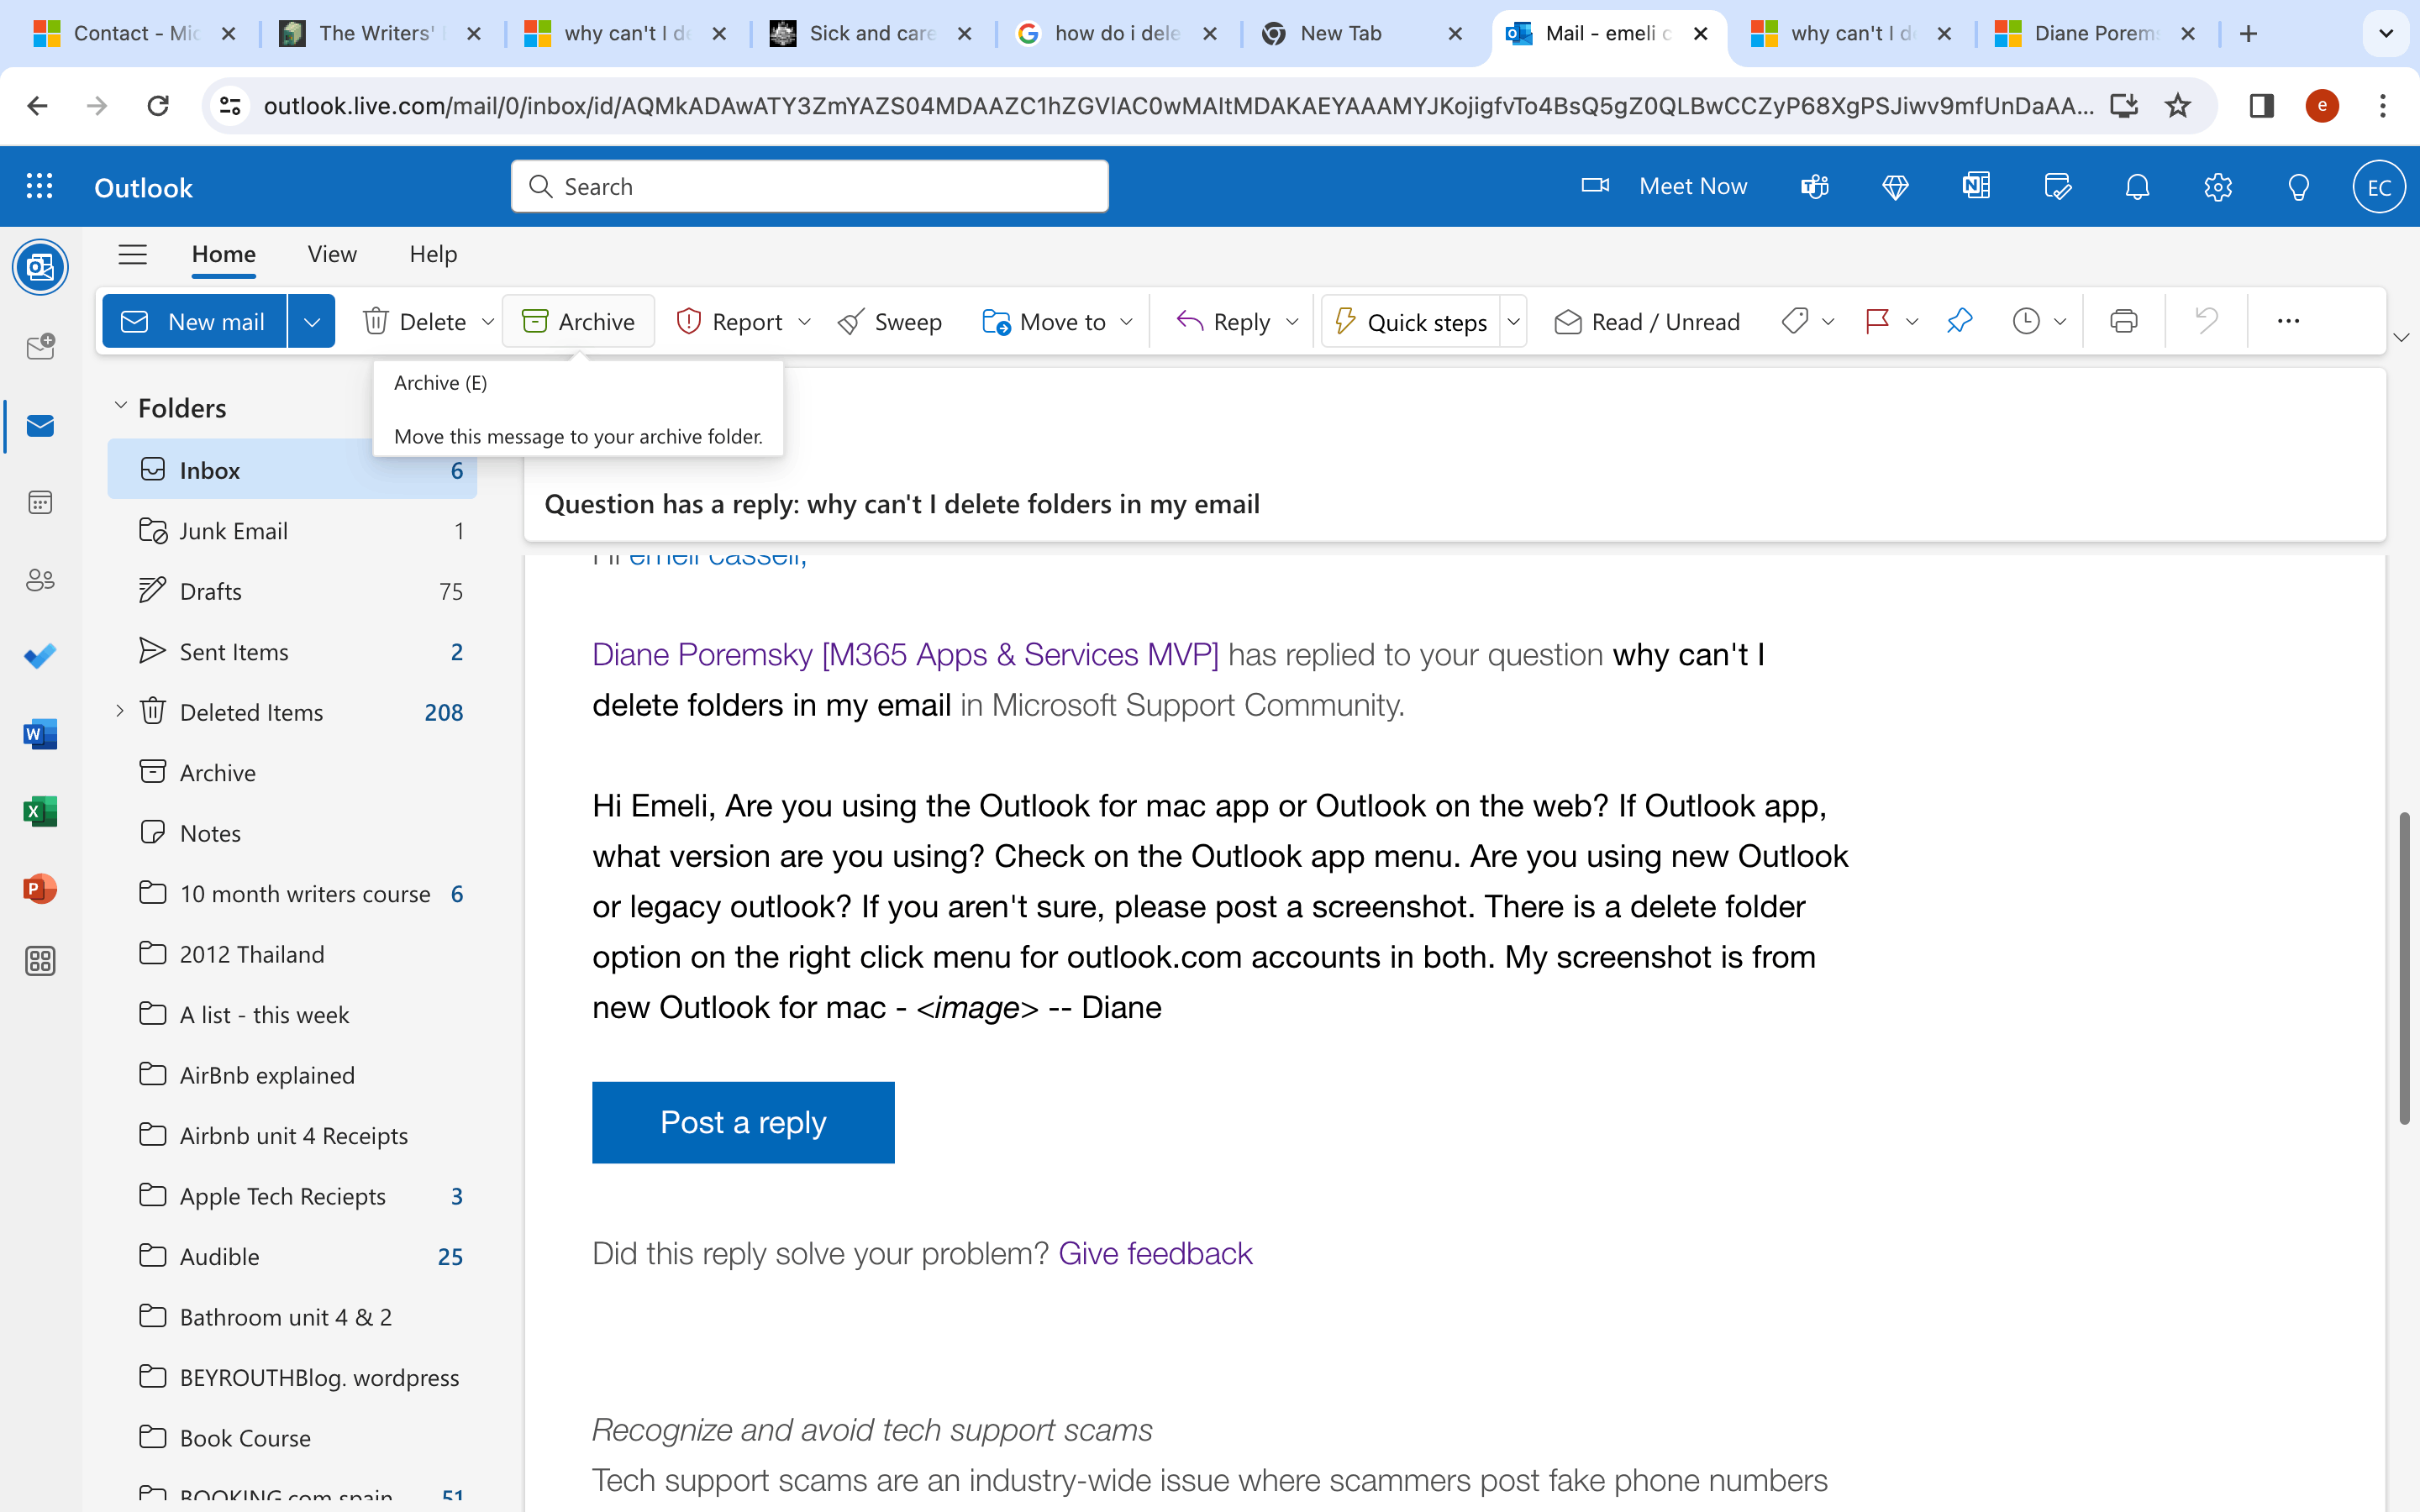Toggle the navigation pane hamburger button
This screenshot has height=1512, width=2420.
(x=132, y=254)
